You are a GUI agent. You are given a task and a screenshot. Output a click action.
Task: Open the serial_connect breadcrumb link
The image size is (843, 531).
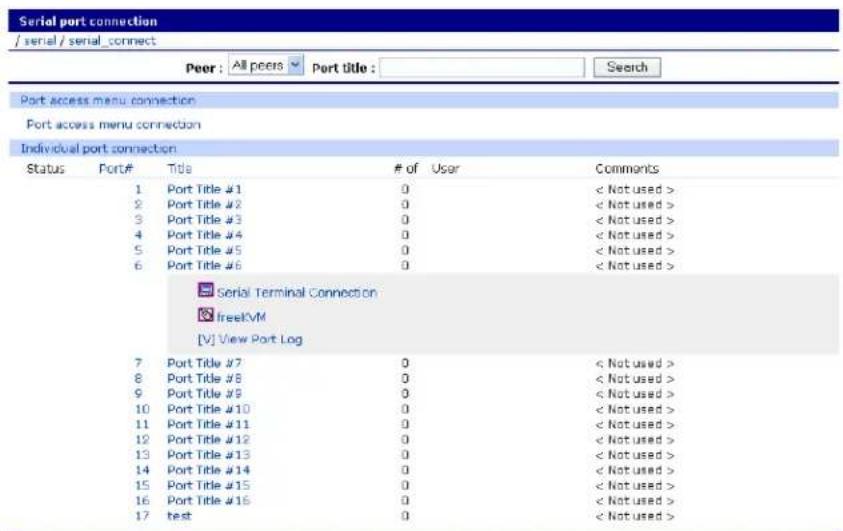click(112, 41)
